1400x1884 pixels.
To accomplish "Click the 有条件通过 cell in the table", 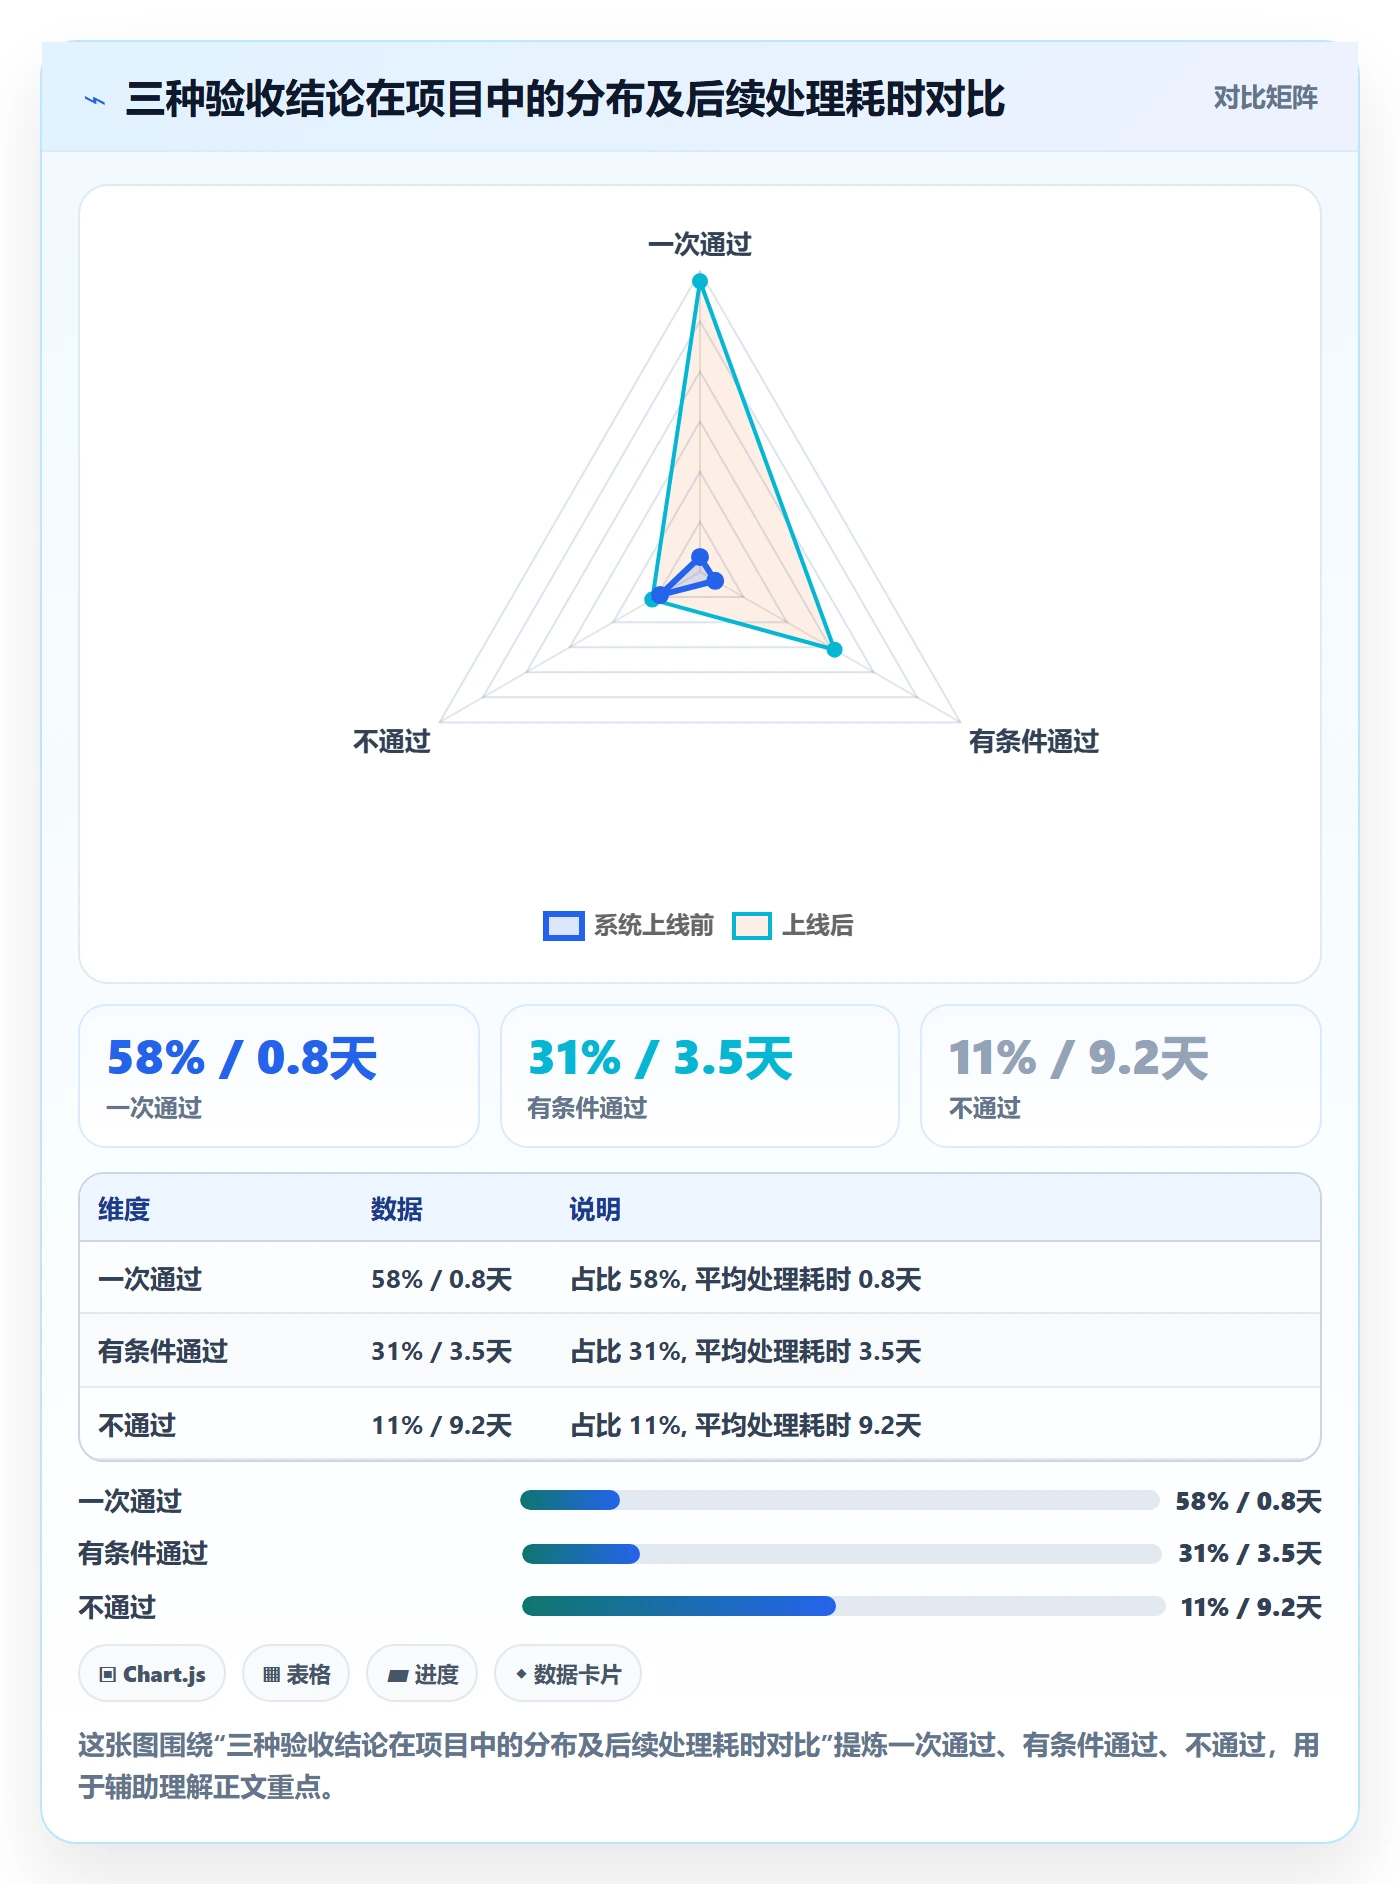I will click(x=163, y=1351).
